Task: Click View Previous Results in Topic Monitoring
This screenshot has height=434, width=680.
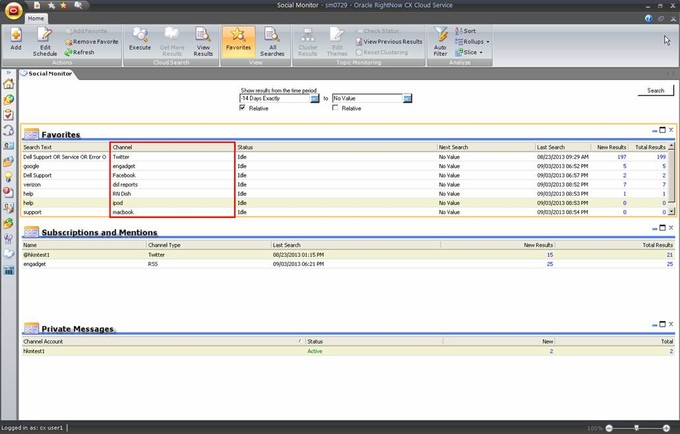Action: [391, 41]
